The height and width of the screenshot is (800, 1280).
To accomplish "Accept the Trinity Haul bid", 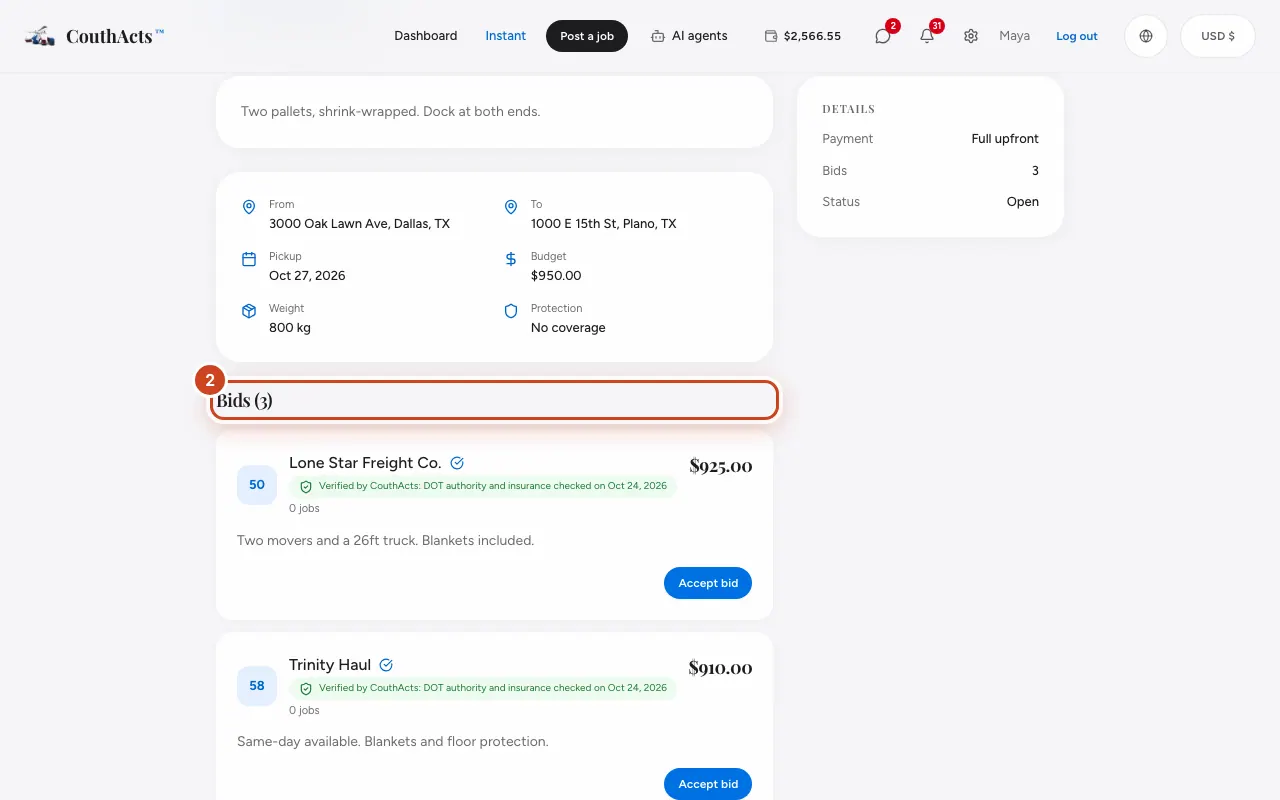I will coord(708,784).
